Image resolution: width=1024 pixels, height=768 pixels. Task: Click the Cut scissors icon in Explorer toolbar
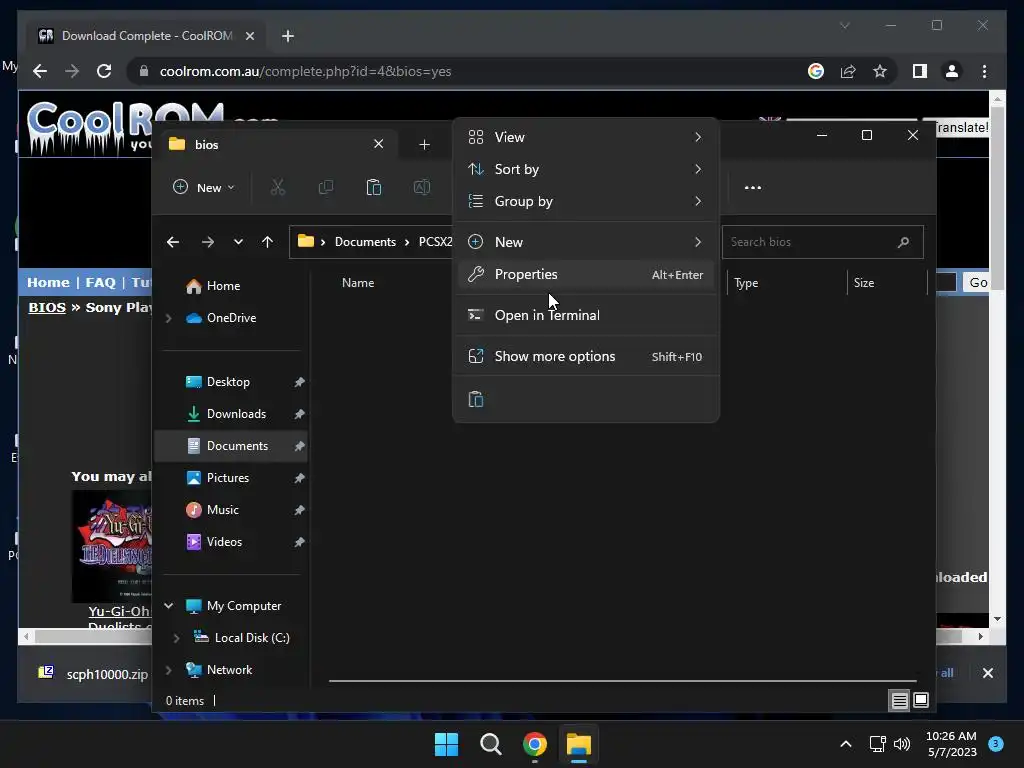click(278, 187)
